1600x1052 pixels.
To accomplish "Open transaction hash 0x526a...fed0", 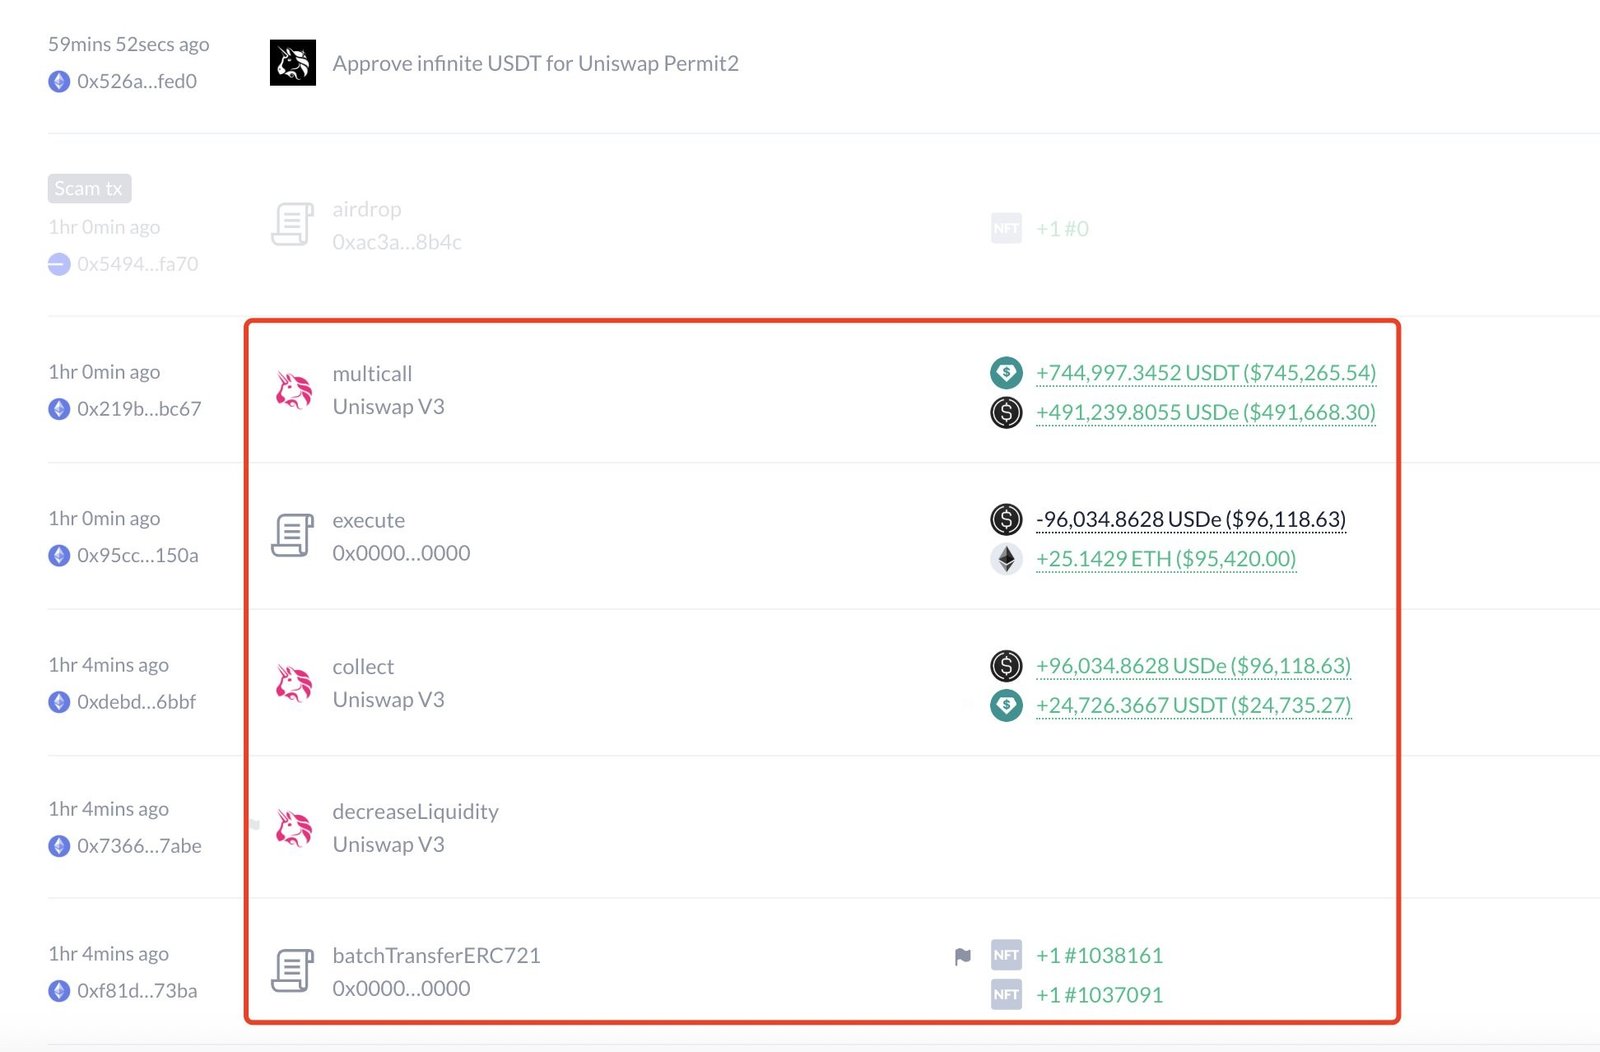I will point(137,81).
